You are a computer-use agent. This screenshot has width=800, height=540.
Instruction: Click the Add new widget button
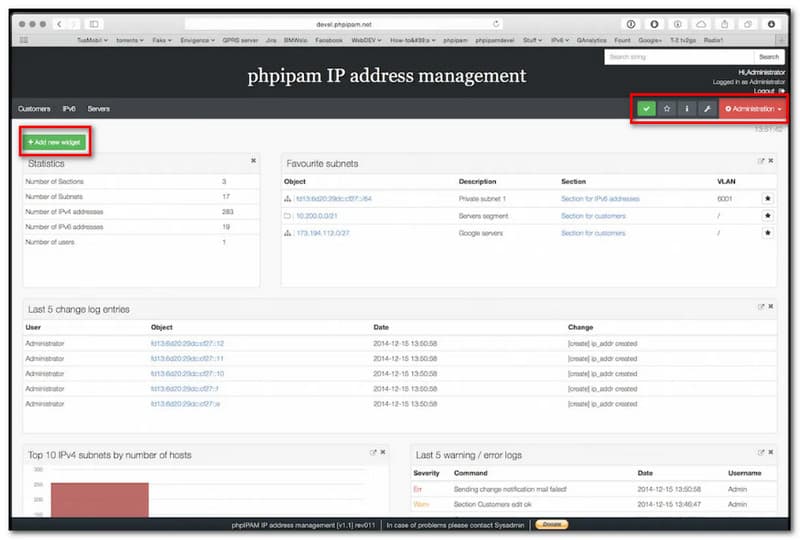coord(55,142)
